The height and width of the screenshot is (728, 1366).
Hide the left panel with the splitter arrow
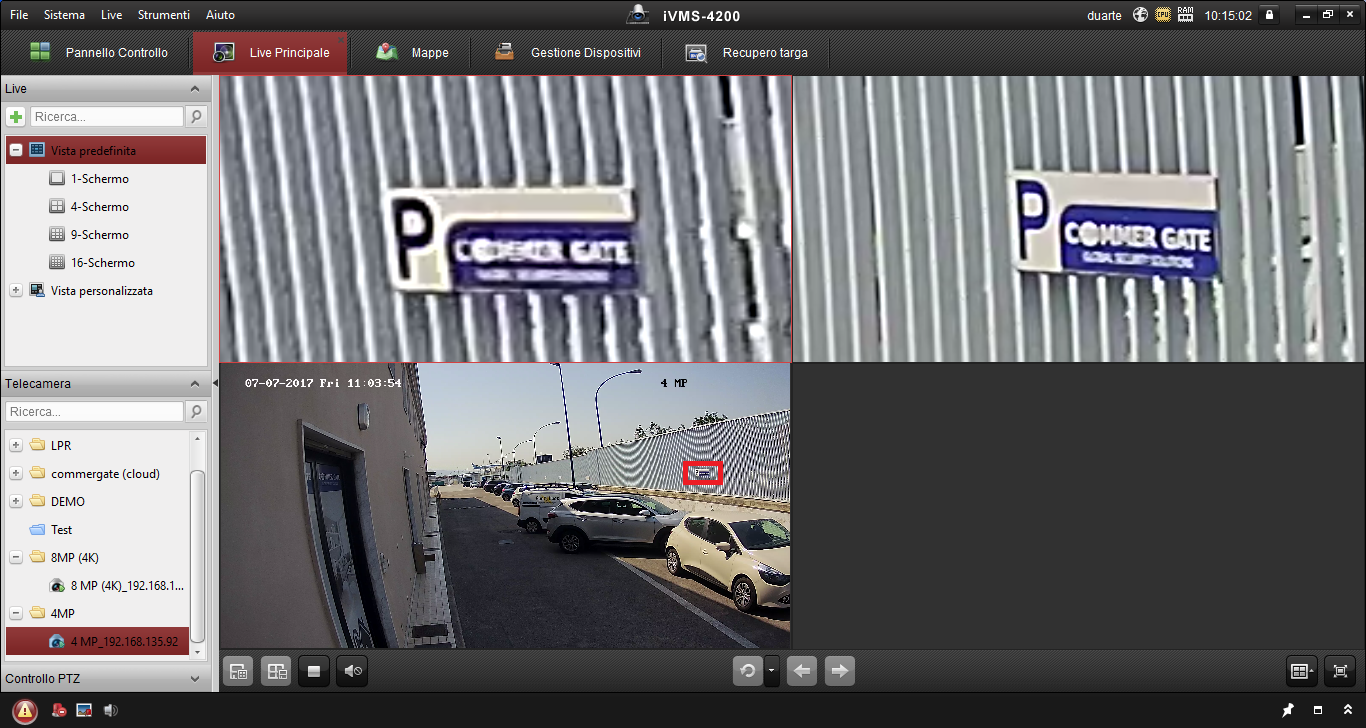(215, 384)
